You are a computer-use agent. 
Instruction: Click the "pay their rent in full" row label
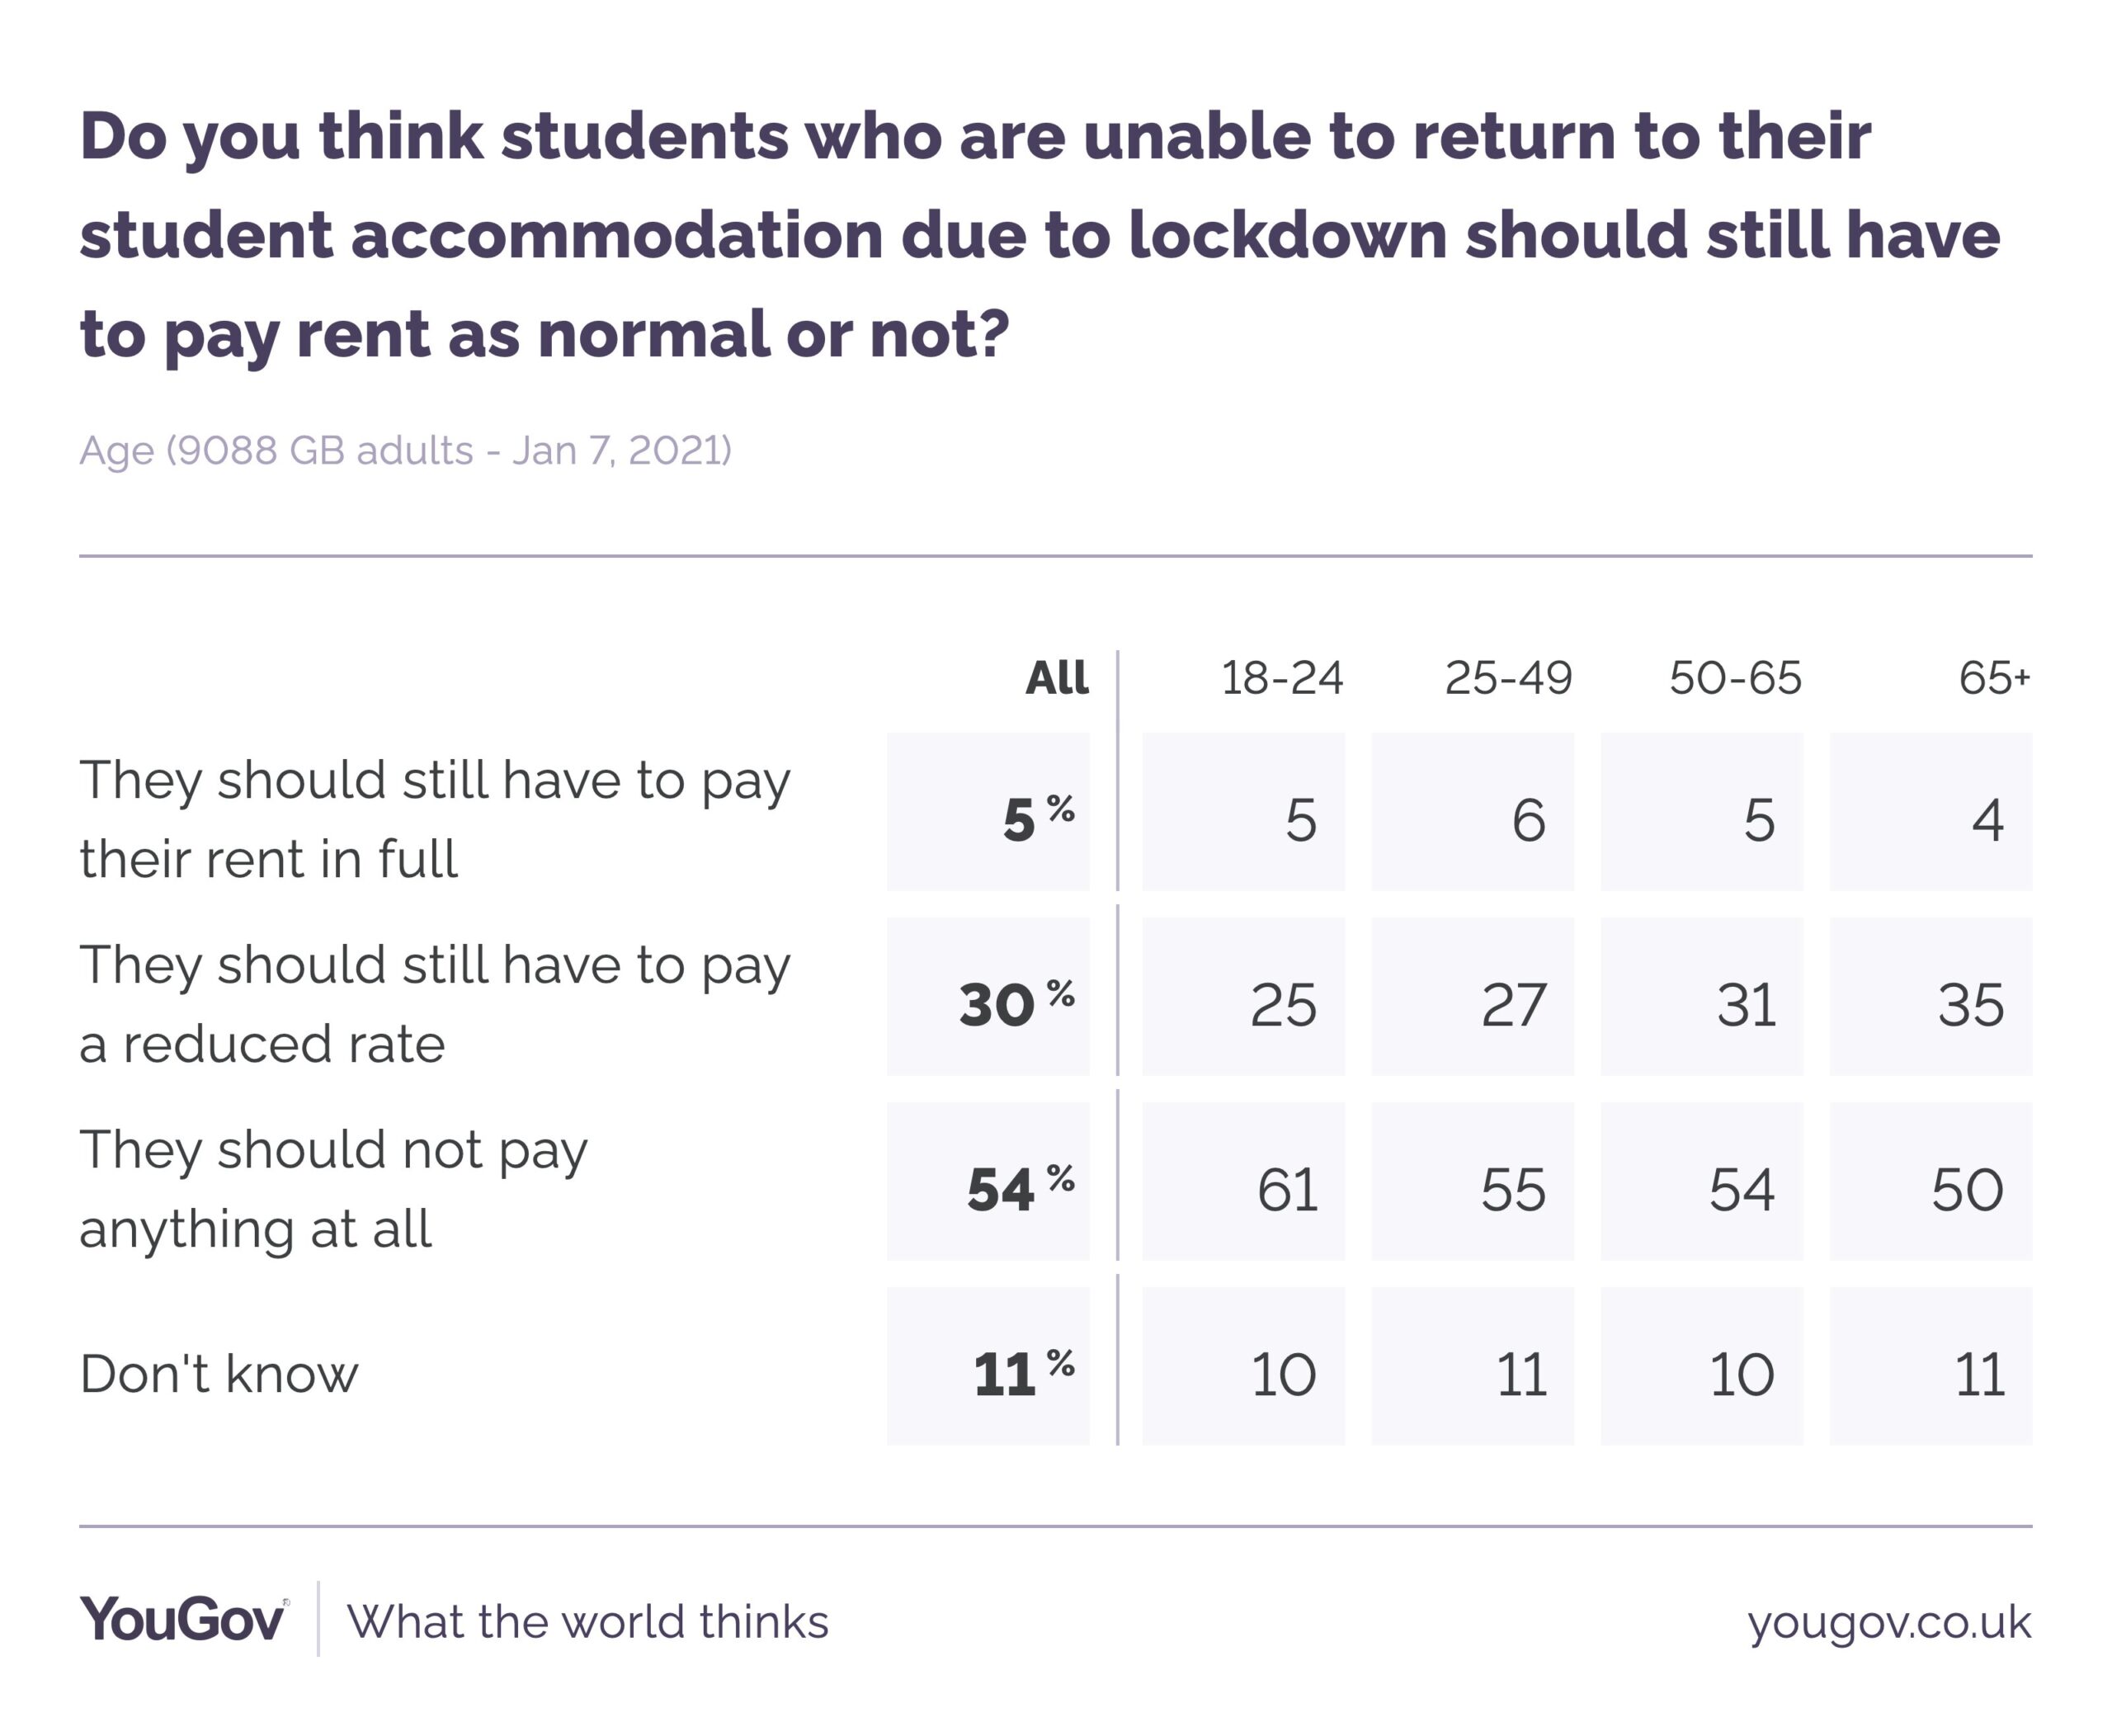[435, 819]
